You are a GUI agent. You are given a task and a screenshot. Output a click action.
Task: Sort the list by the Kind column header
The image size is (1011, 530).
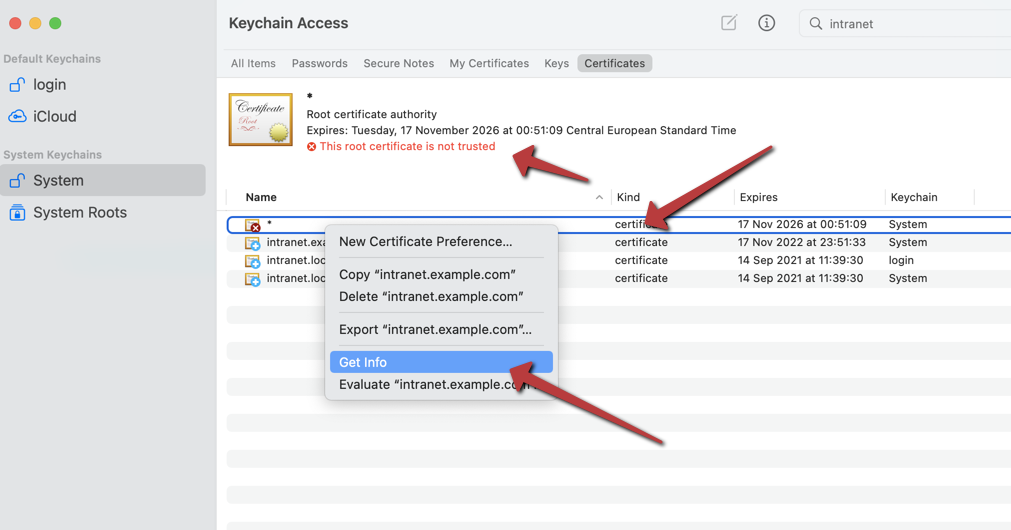pyautogui.click(x=628, y=197)
